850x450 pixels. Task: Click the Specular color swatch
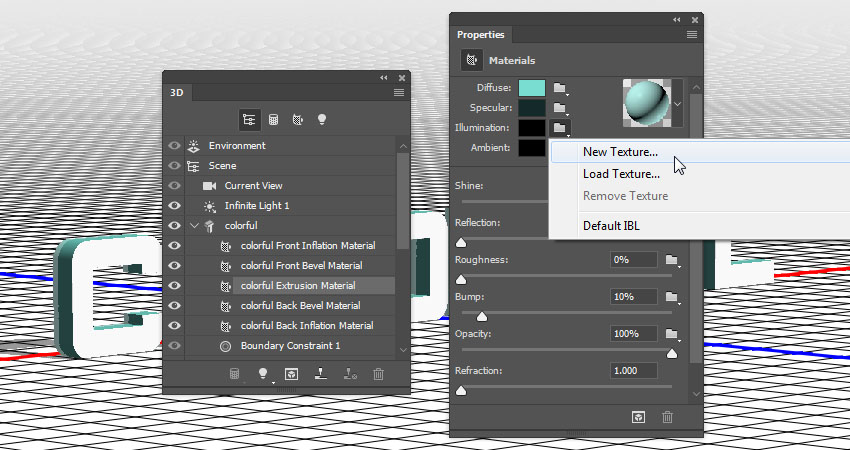(531, 108)
